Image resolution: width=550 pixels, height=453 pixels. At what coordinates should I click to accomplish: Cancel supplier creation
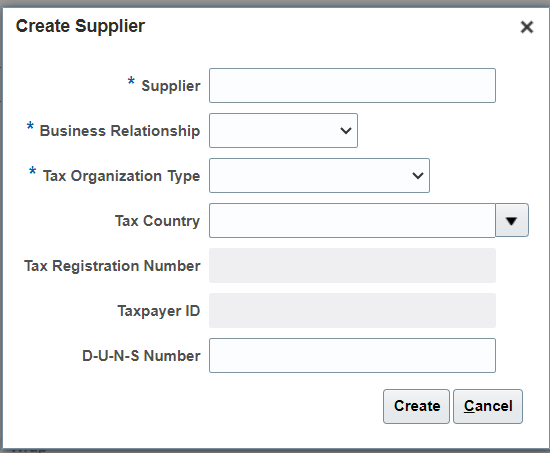click(x=488, y=406)
